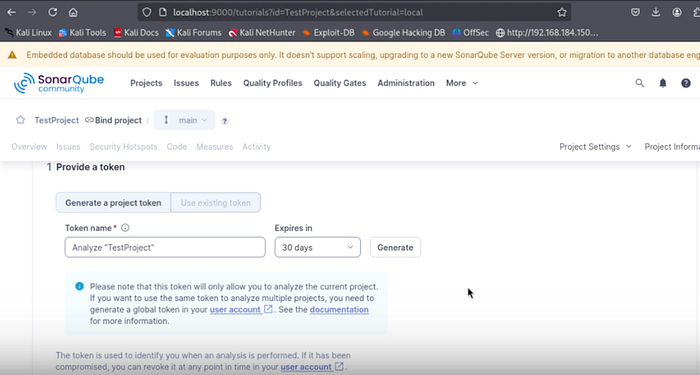700x375 pixels.
Task: Open the help question mark icon
Action: pos(686,83)
